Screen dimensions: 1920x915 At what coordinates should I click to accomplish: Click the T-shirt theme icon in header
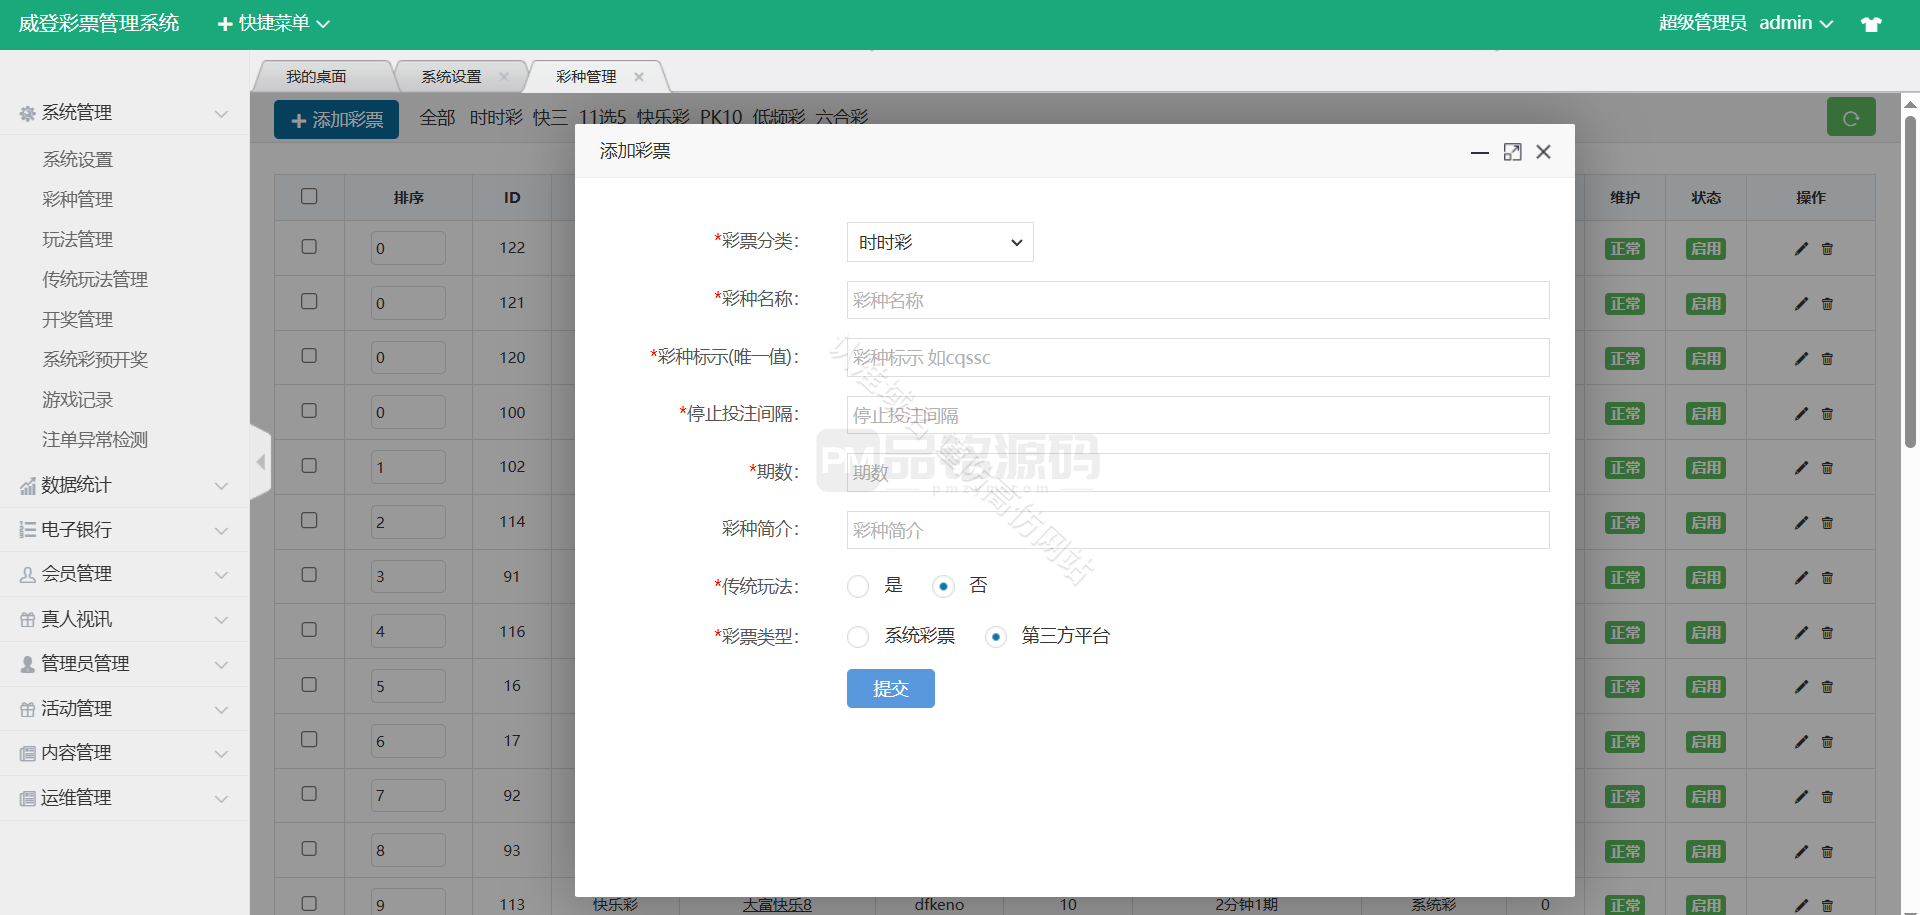[x=1871, y=24]
